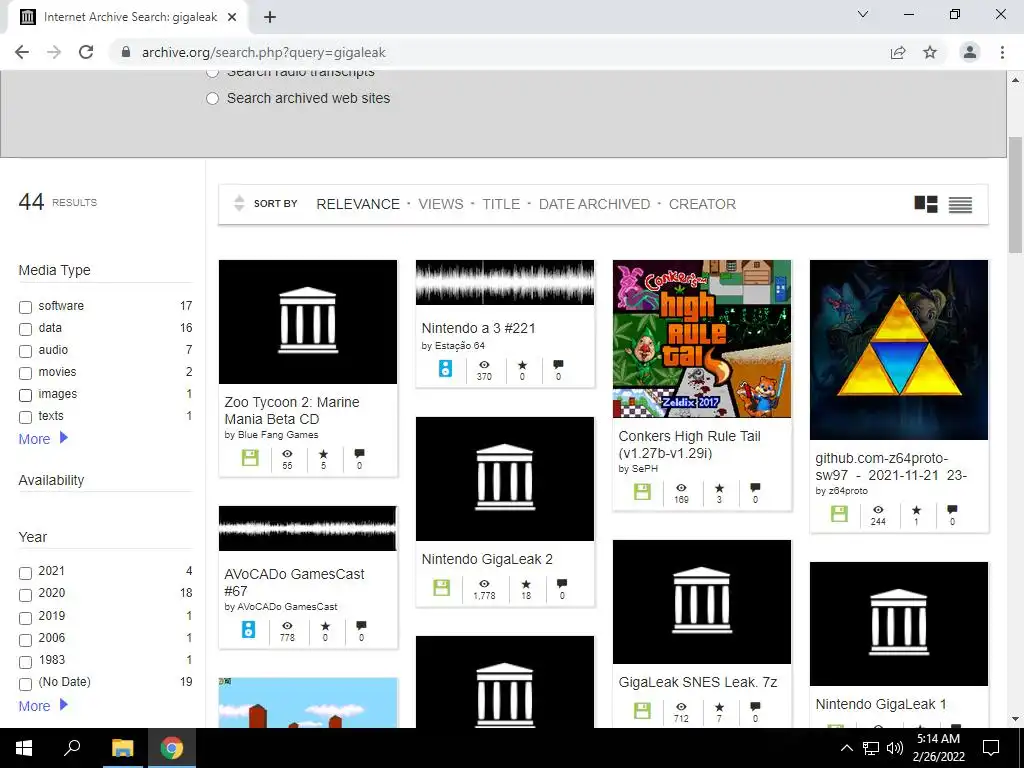Open taskbar search magnifier
This screenshot has width=1024, height=768.
pyautogui.click(x=72, y=748)
